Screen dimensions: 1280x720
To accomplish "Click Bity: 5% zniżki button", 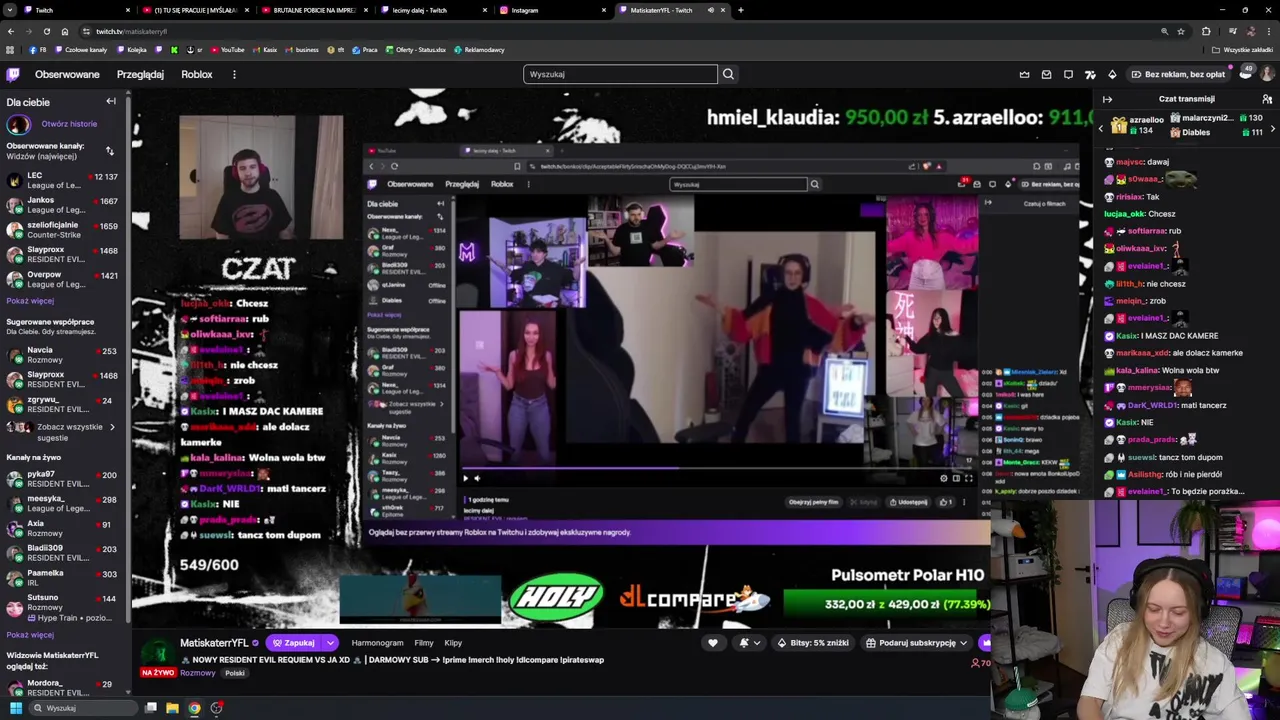I will pos(813,643).
